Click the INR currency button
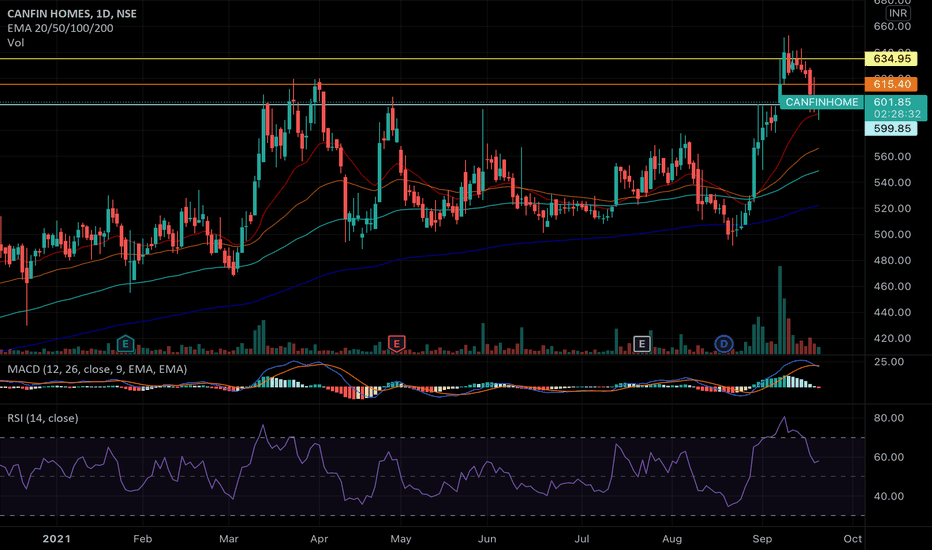932x550 pixels. click(898, 12)
